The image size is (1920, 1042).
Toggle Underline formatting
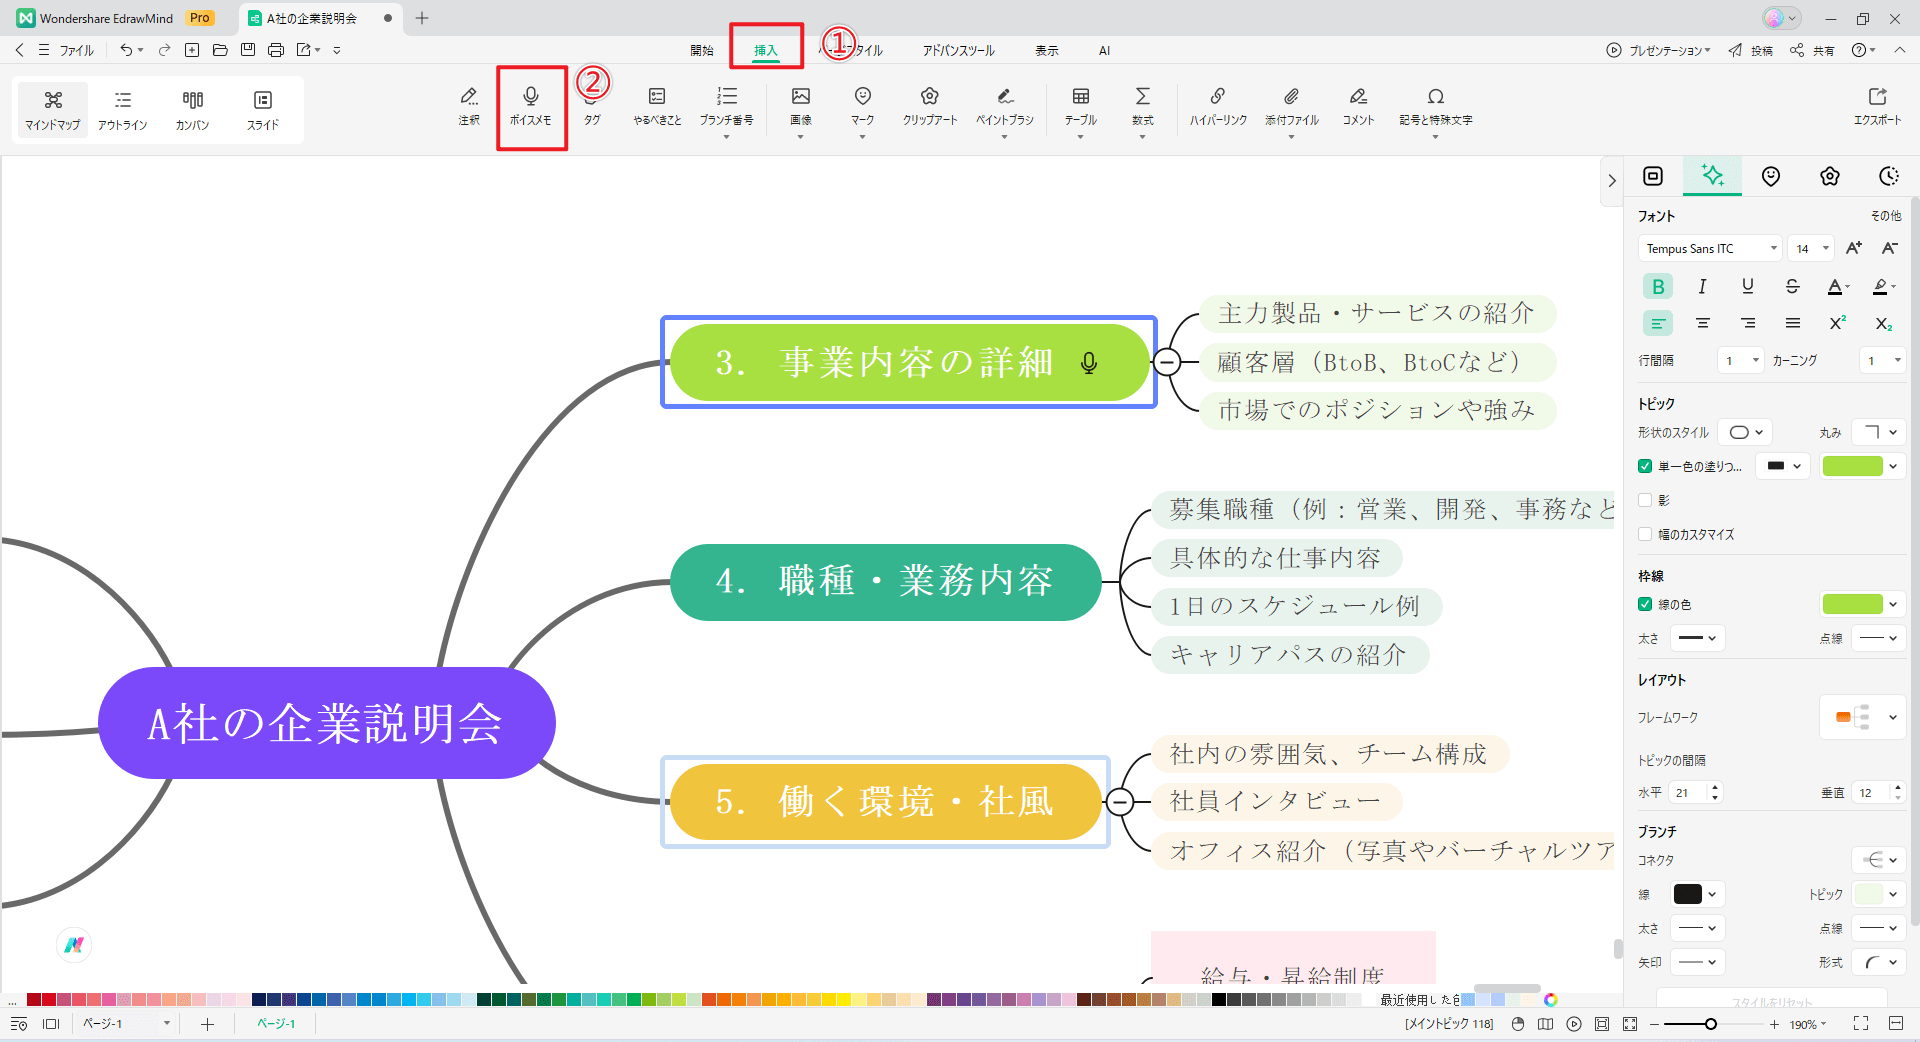click(1748, 287)
